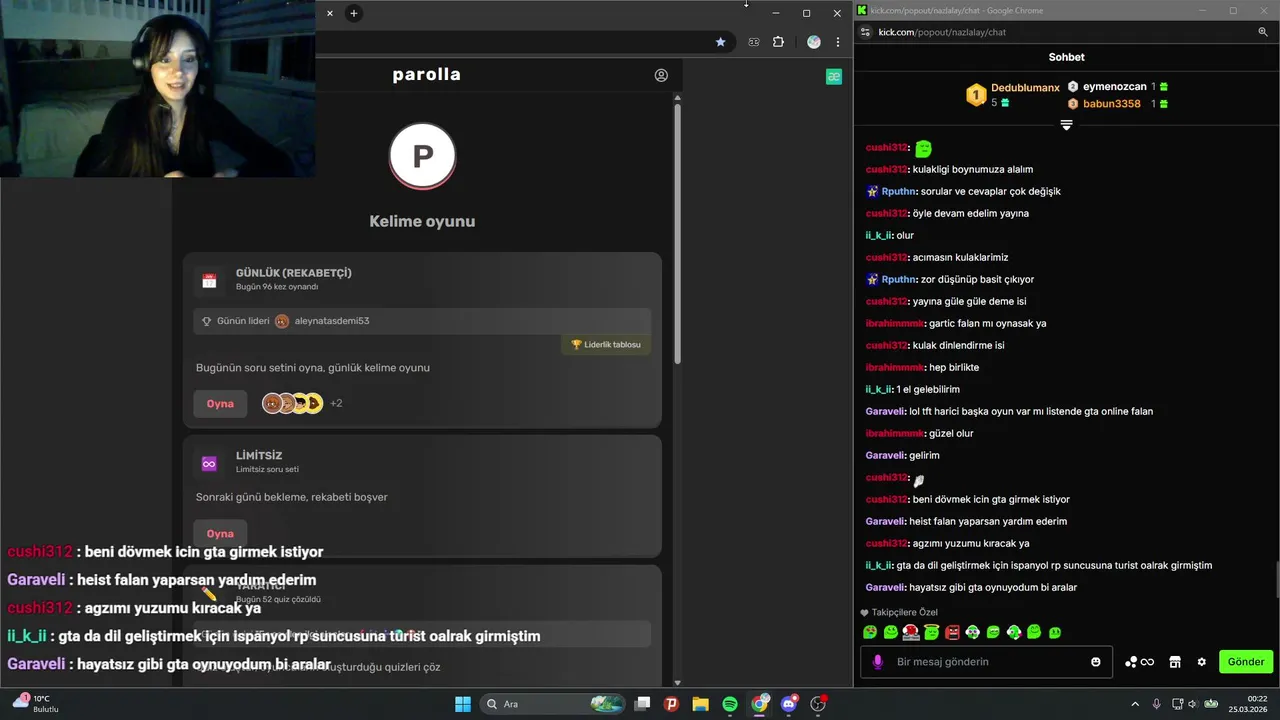This screenshot has height=720, width=1280.
Task: Open the Windows Start menu
Action: (x=463, y=704)
